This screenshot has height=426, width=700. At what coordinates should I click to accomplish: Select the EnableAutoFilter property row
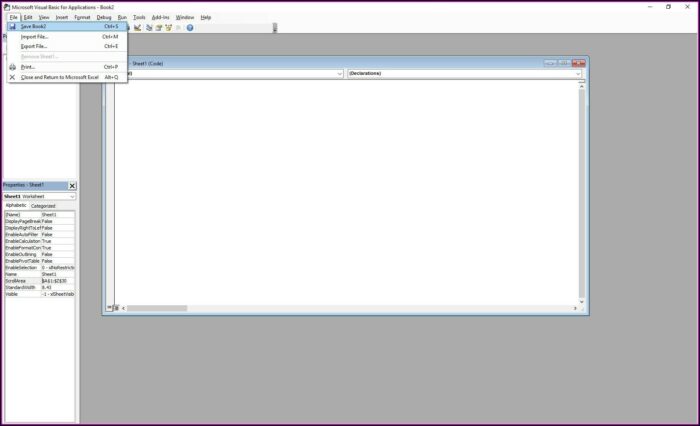(40, 234)
